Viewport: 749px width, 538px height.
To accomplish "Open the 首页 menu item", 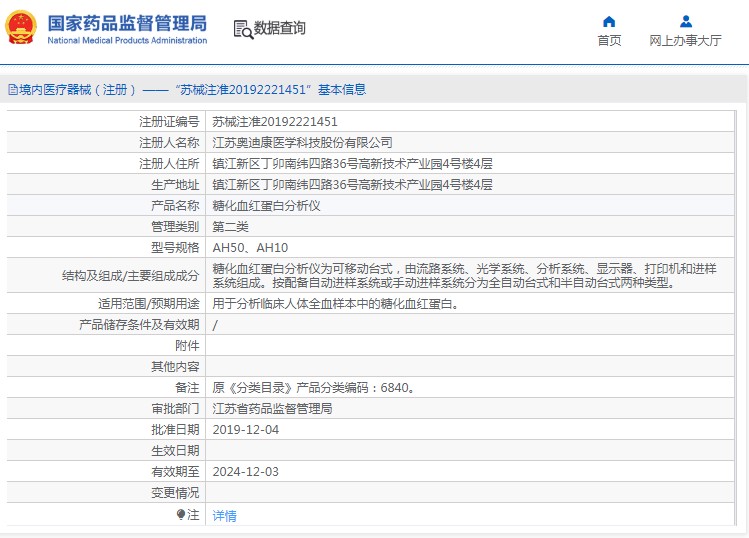I will pyautogui.click(x=609, y=41).
